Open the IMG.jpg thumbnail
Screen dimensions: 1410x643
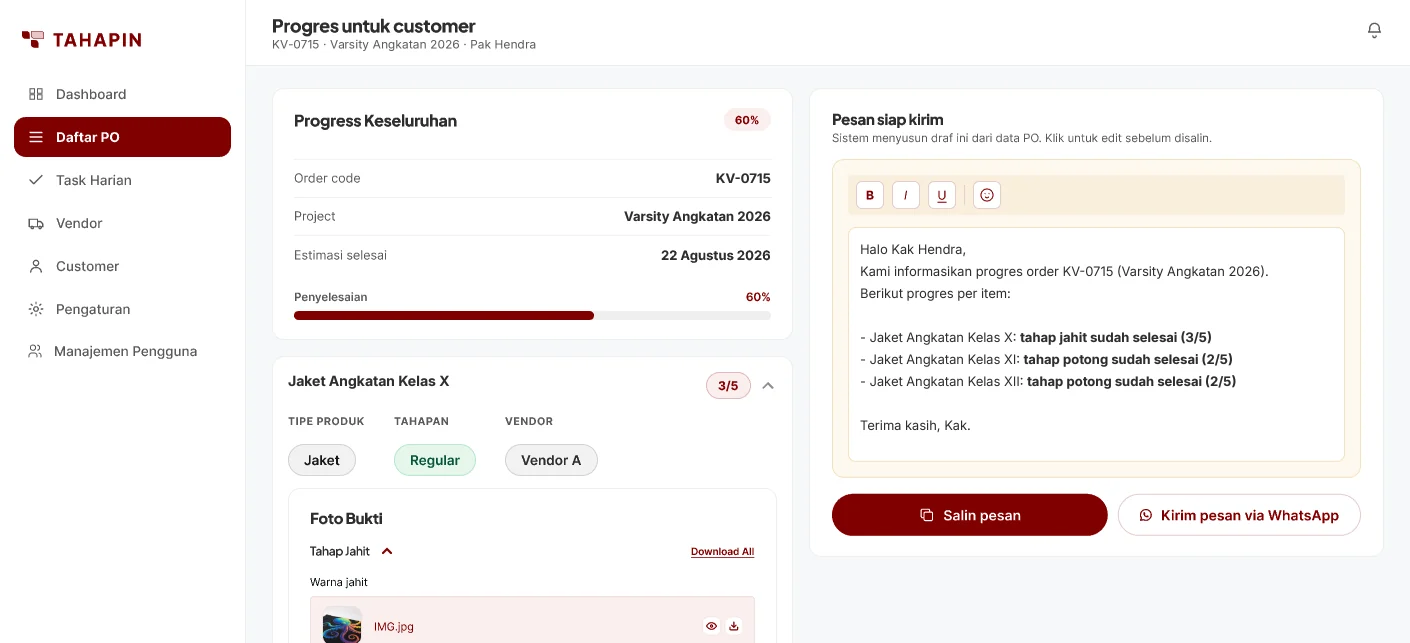pyautogui.click(x=342, y=625)
